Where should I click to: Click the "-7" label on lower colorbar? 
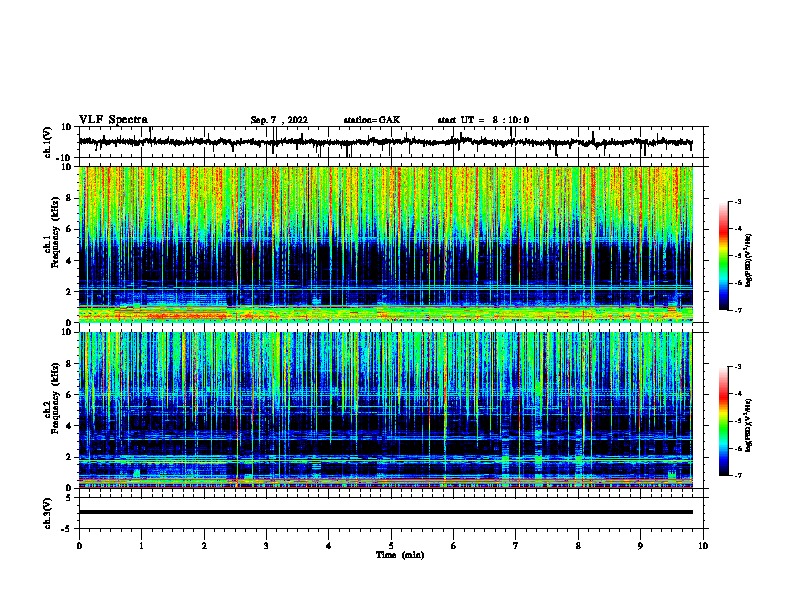(x=737, y=475)
